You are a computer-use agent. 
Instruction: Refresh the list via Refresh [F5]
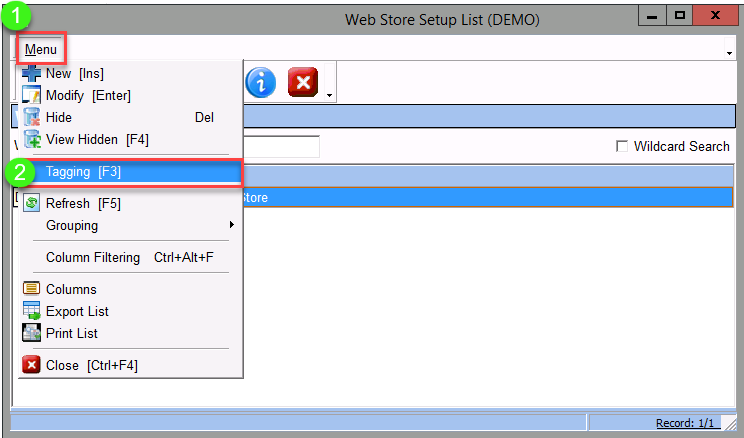click(x=82, y=203)
